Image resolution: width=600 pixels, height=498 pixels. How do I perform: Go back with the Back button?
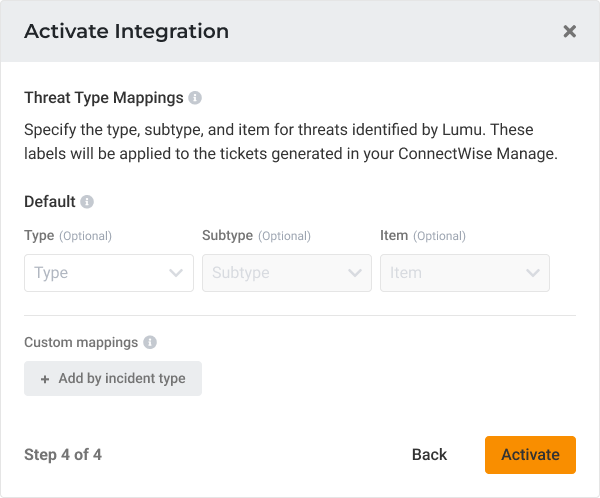[429, 454]
